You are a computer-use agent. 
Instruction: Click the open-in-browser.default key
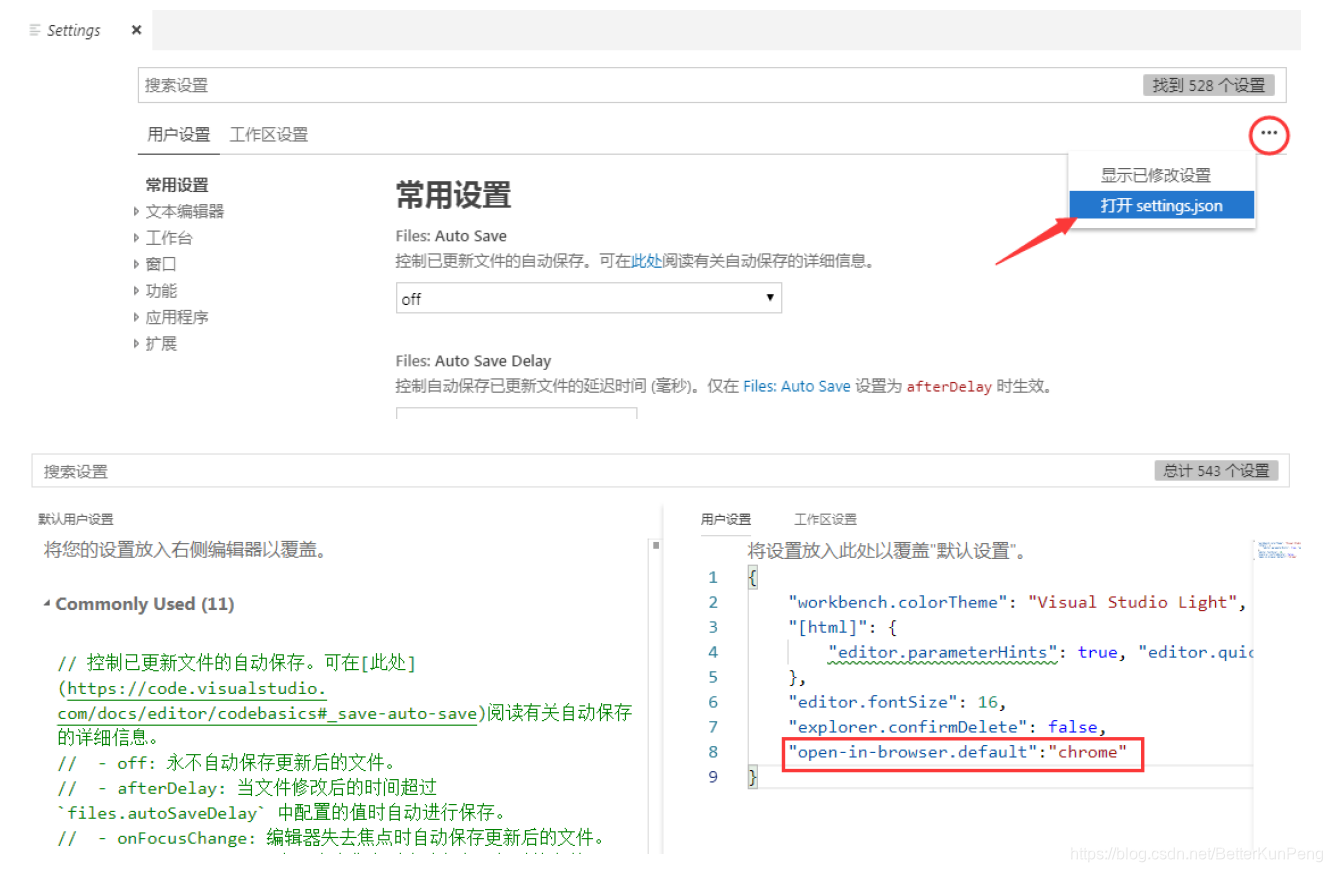point(913,752)
